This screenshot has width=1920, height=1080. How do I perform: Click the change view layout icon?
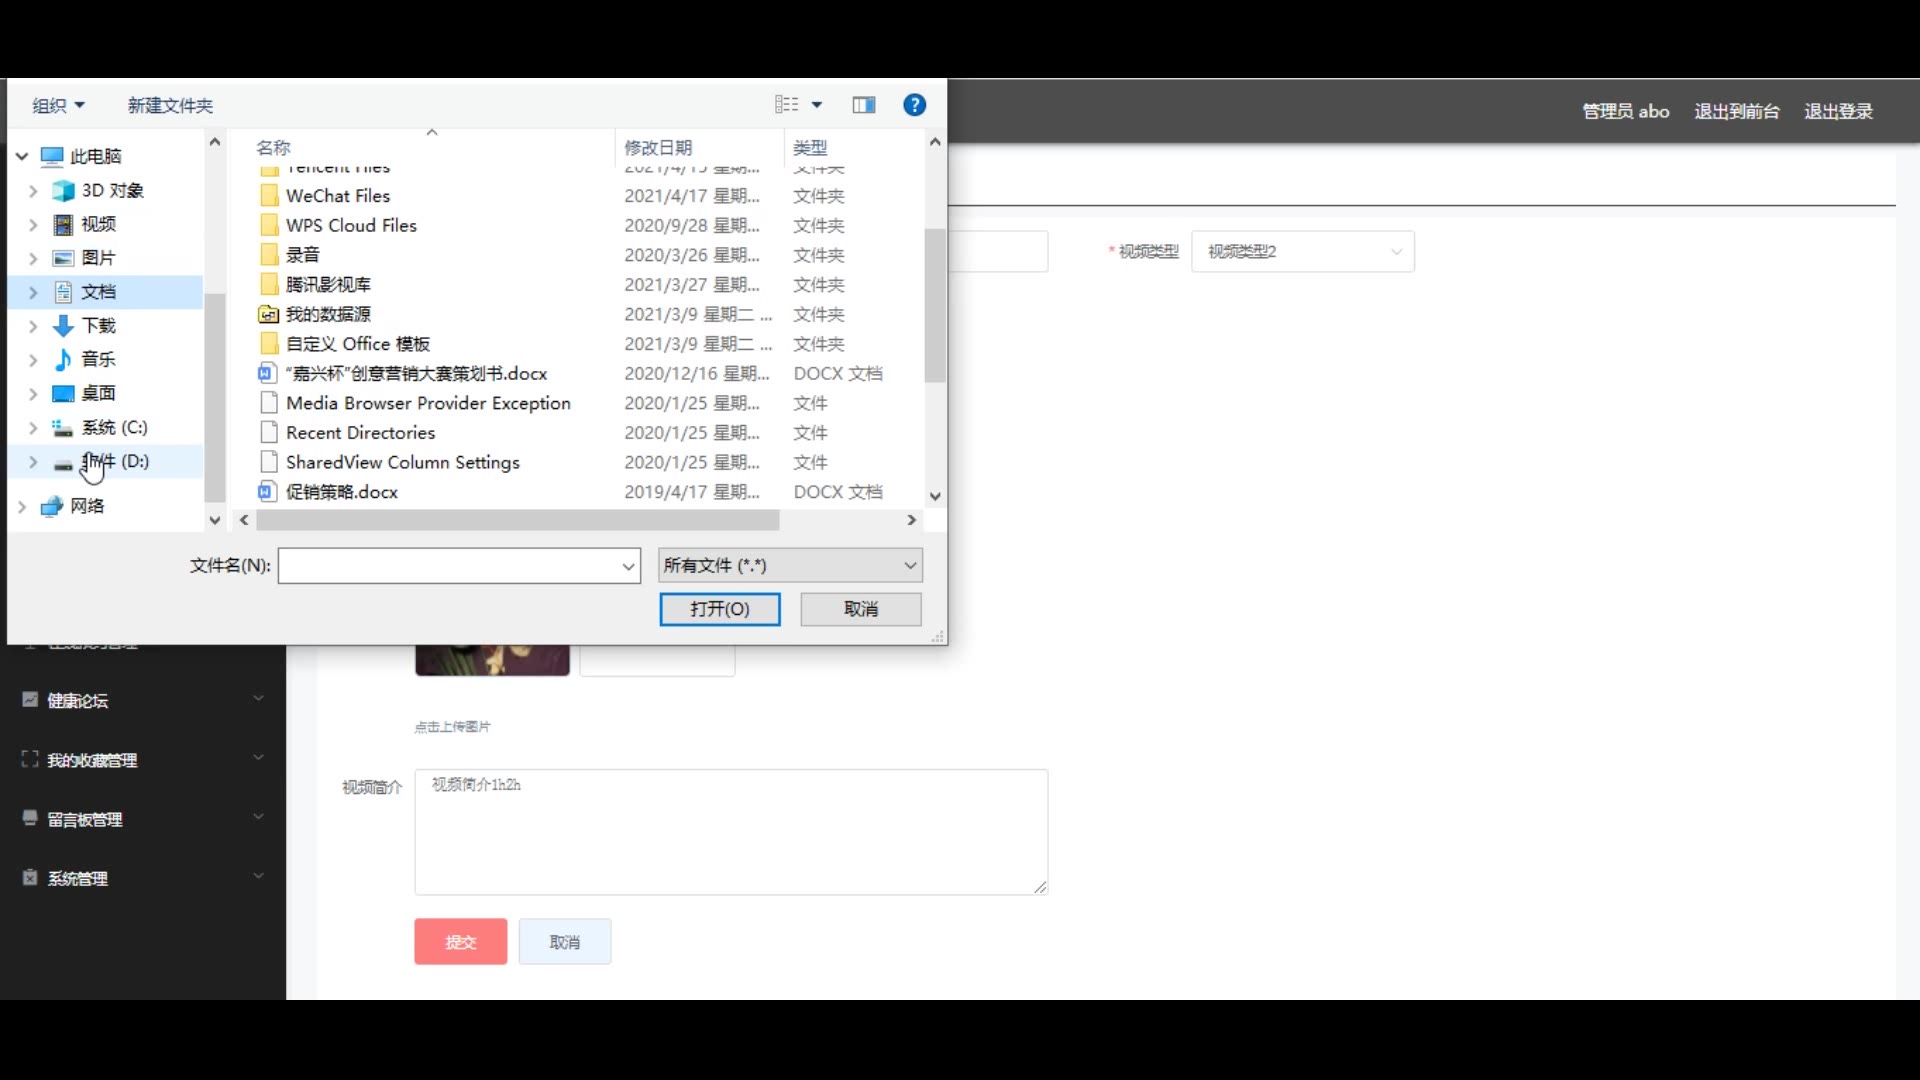(x=787, y=105)
